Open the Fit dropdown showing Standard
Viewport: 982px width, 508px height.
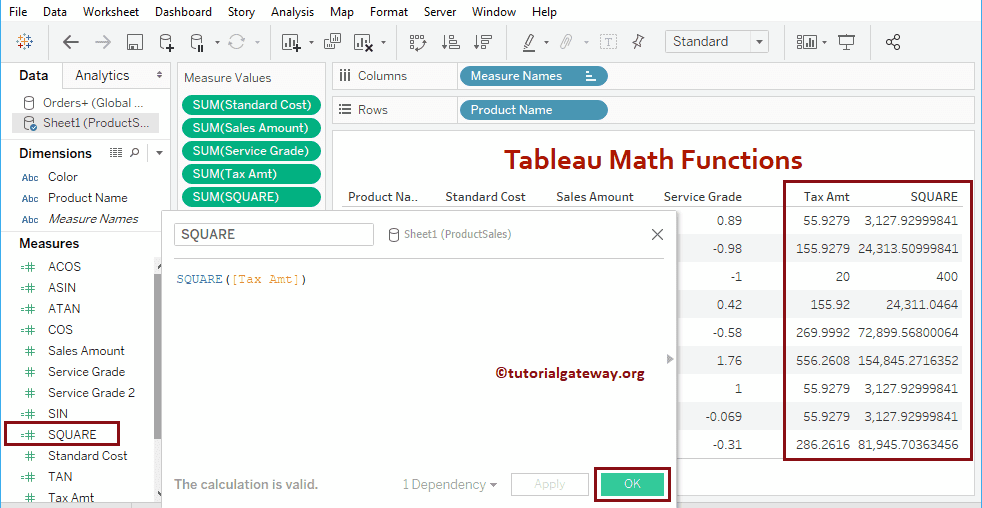tap(716, 42)
